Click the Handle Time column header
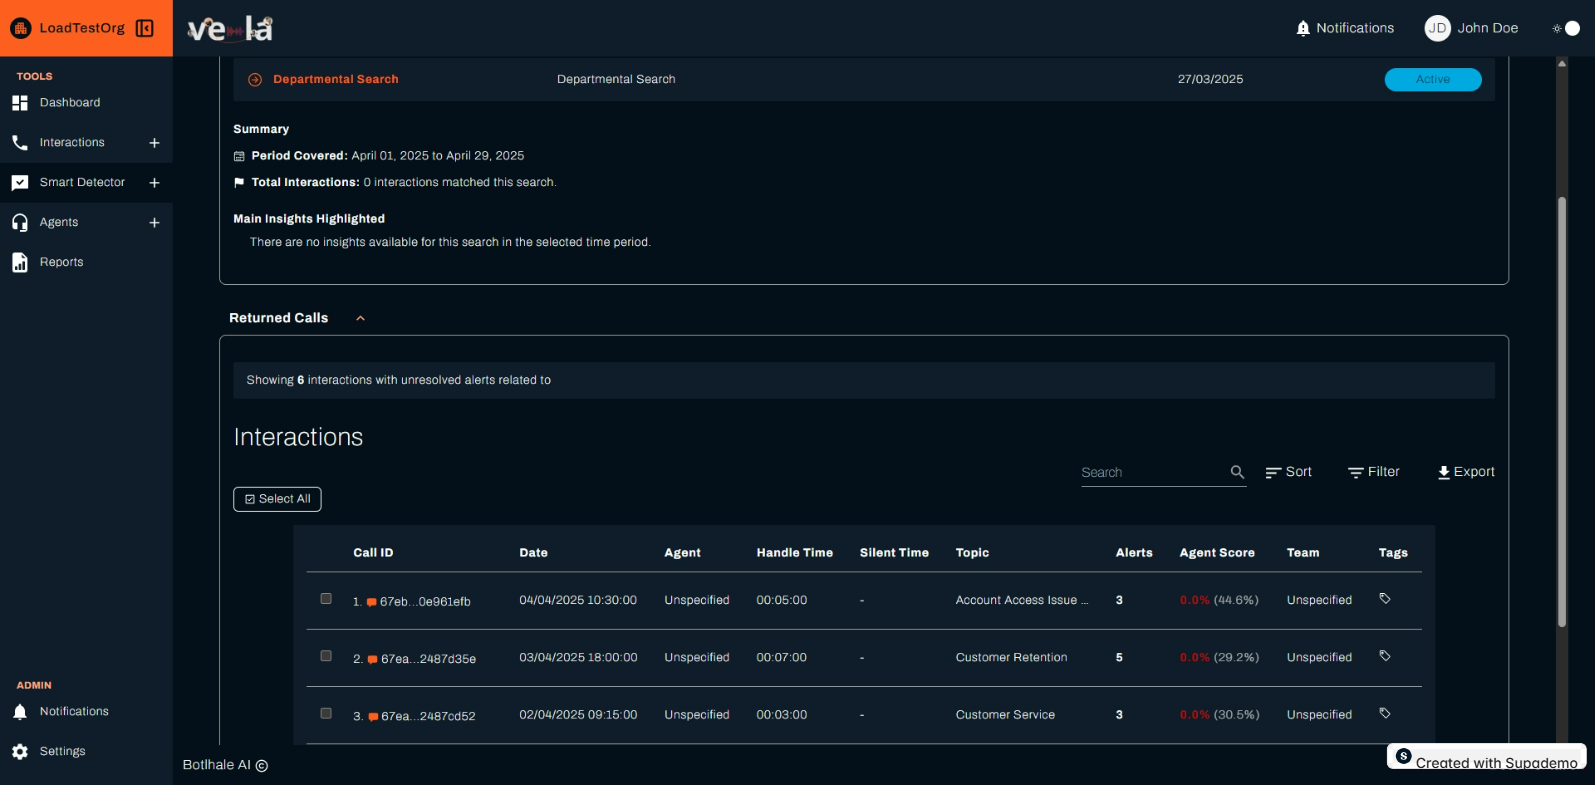Viewport: 1595px width, 785px height. pos(795,553)
